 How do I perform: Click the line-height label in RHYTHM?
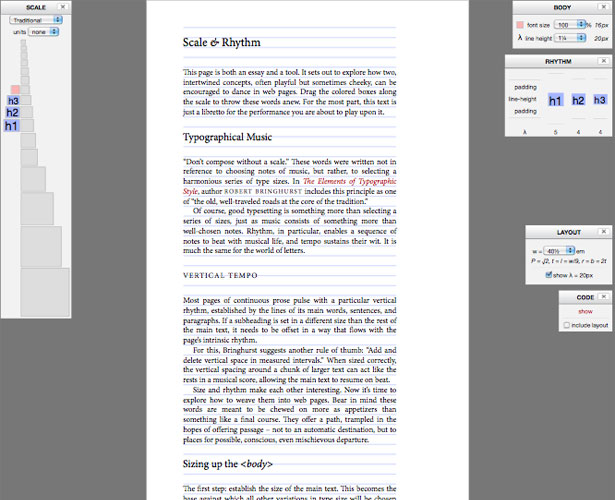522,99
